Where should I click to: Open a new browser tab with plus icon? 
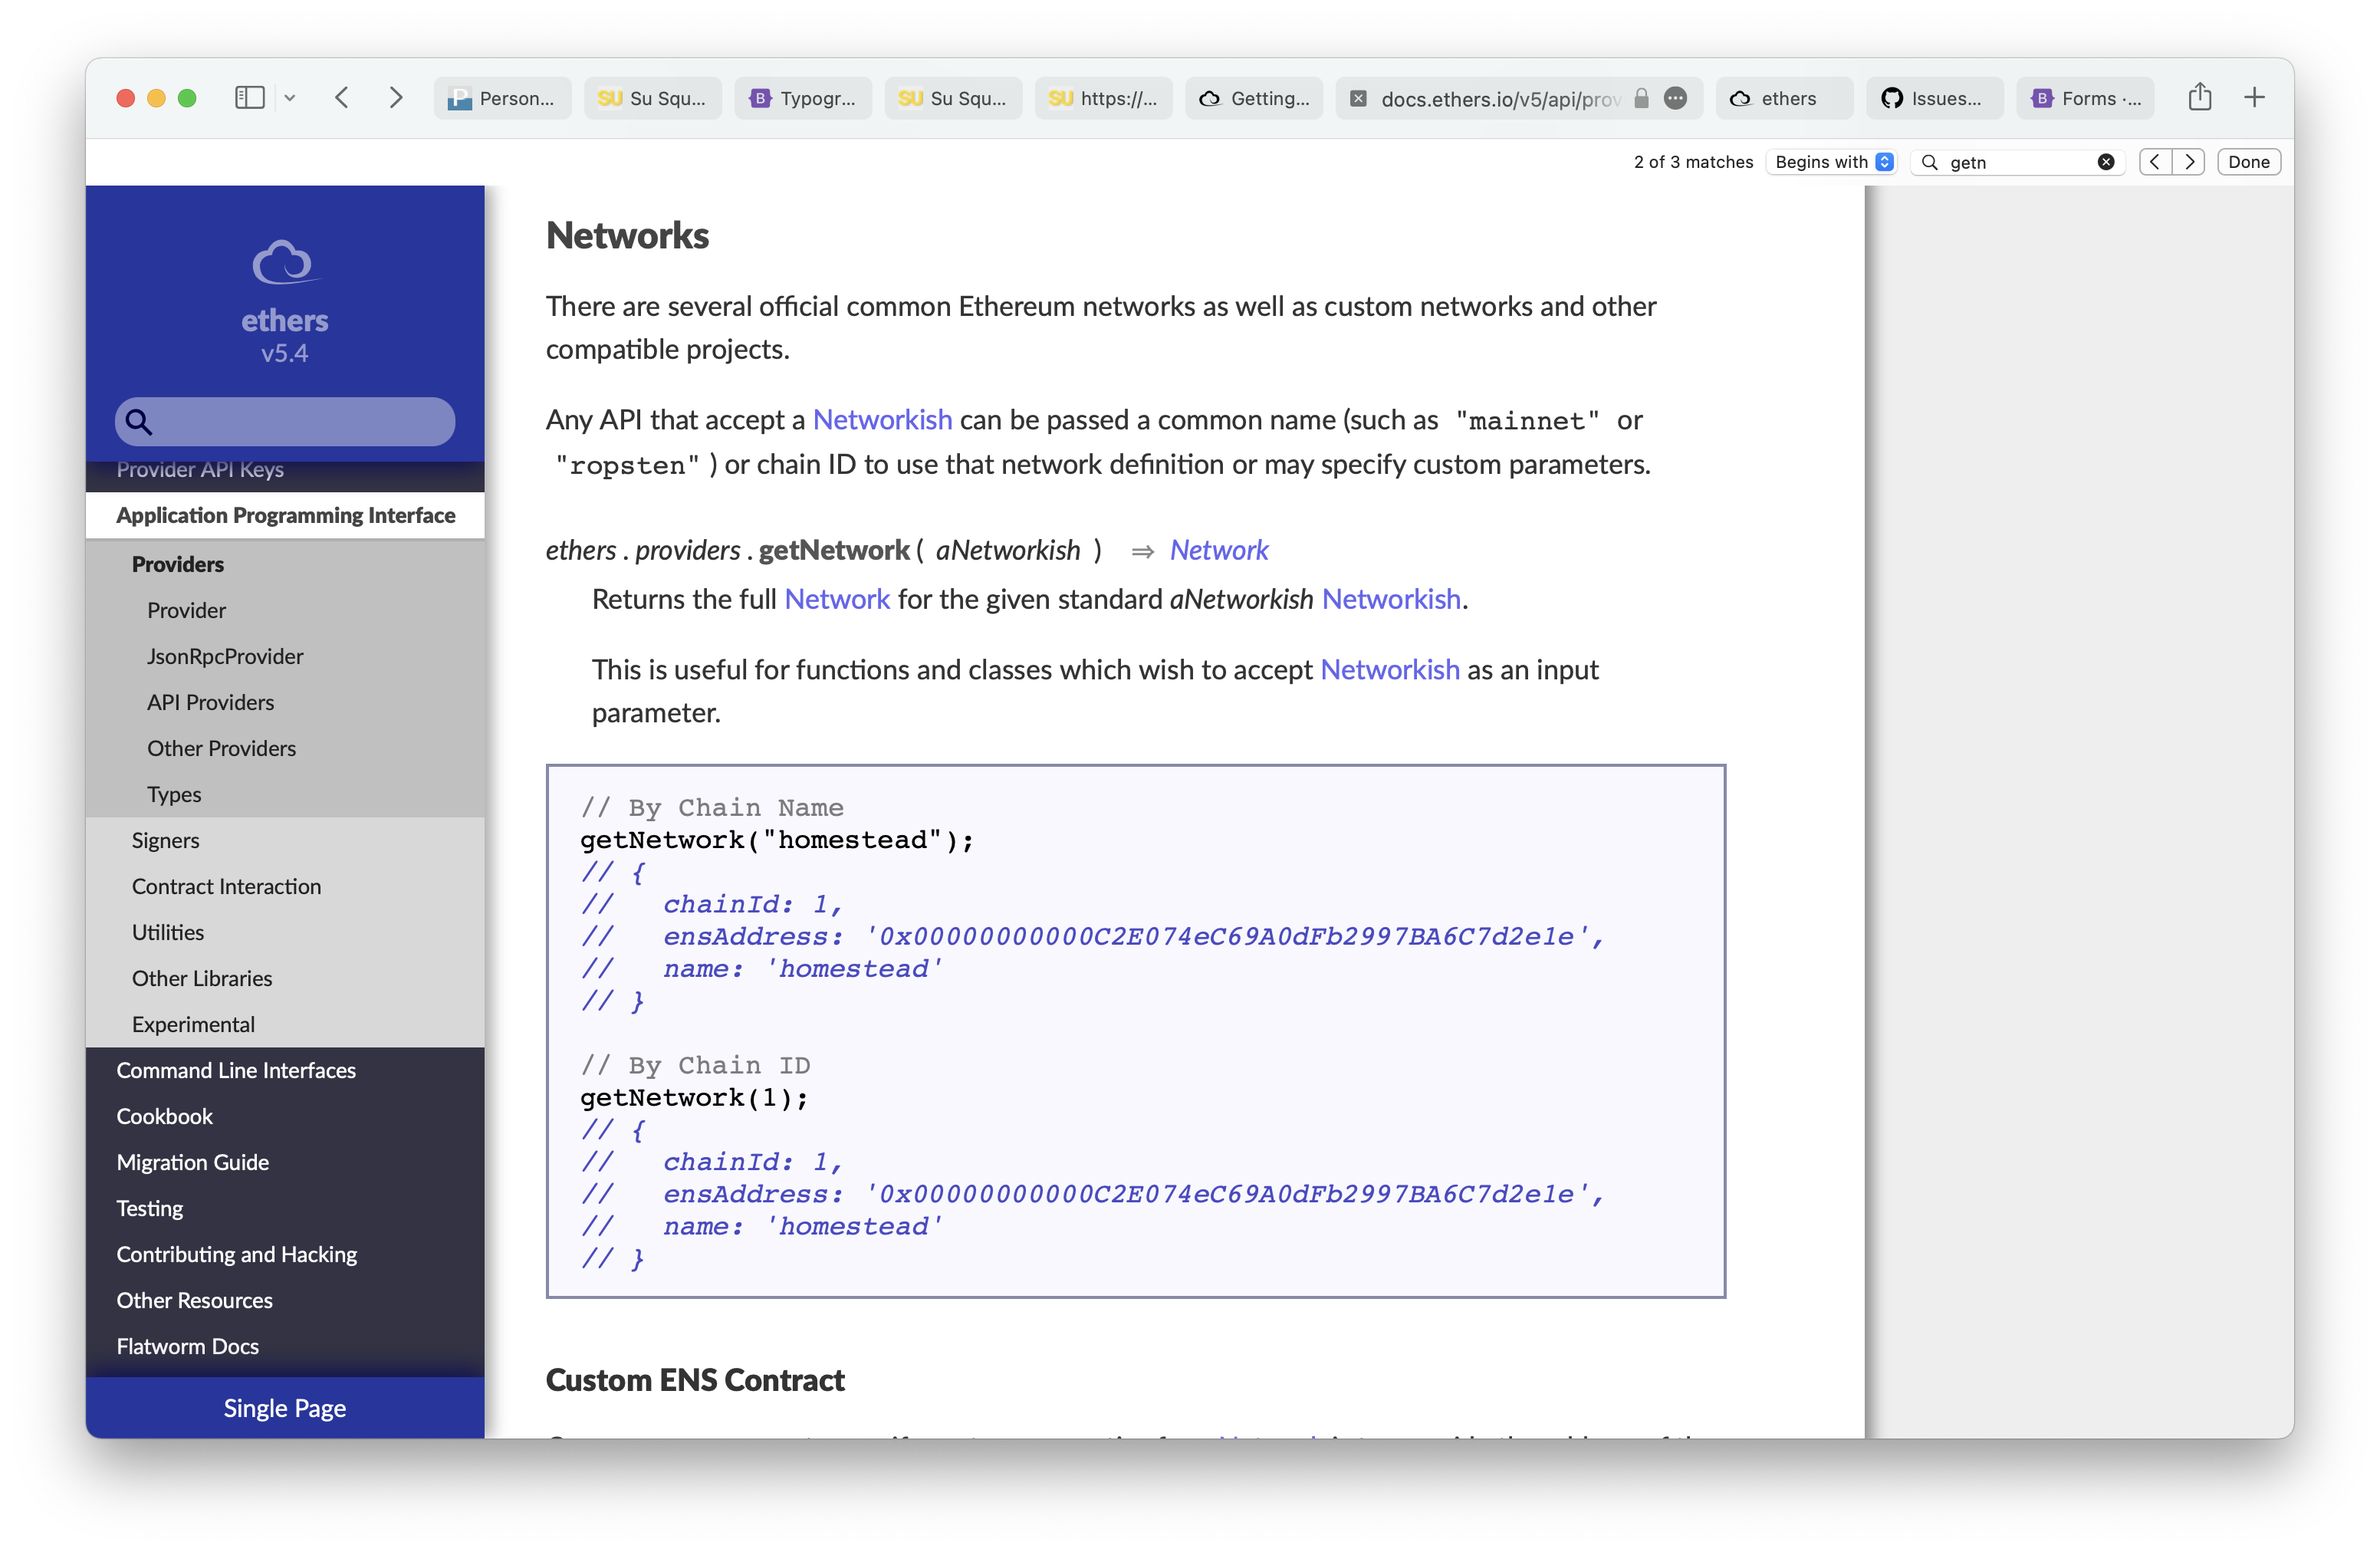2254,97
